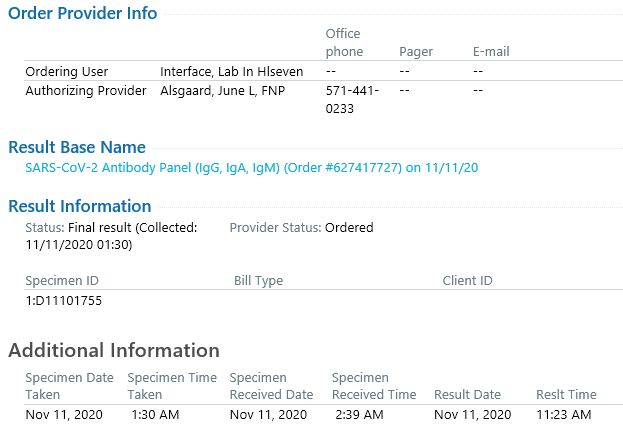This screenshot has height=440, width=623.
Task: Open the SARS-CoV-2 Antibody Panel order link
Action: point(252,167)
